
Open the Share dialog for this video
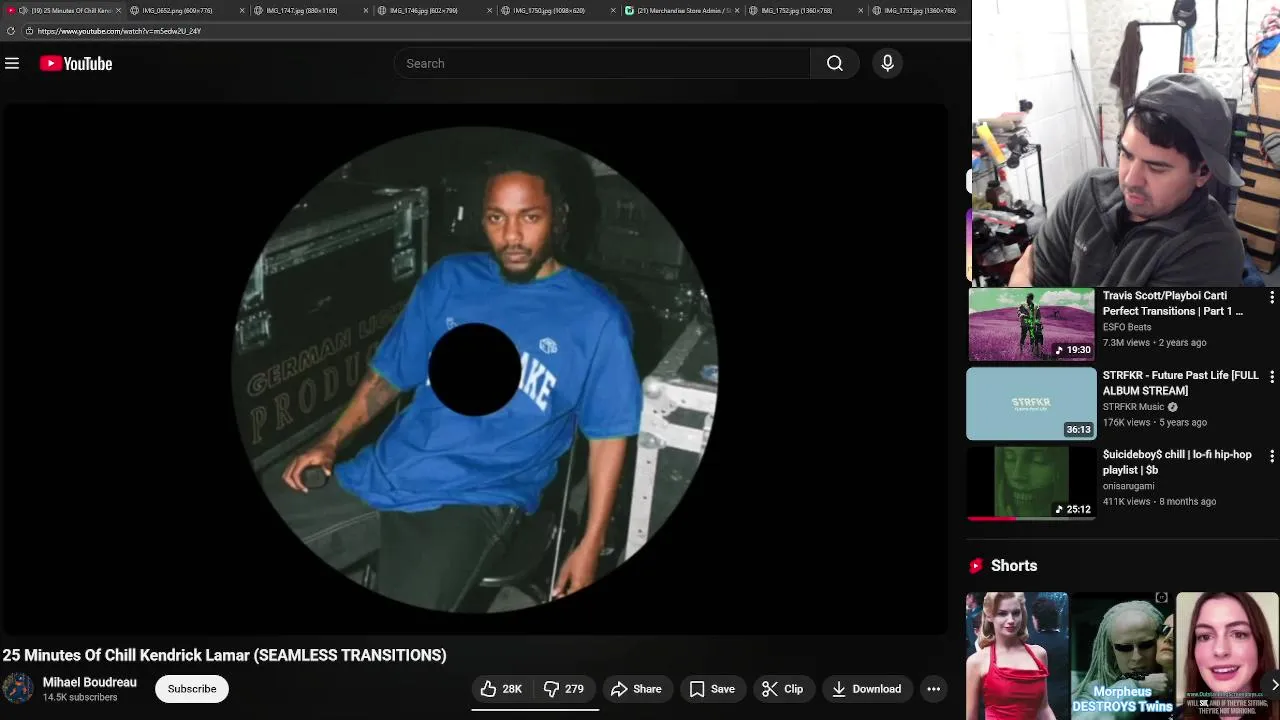point(636,689)
